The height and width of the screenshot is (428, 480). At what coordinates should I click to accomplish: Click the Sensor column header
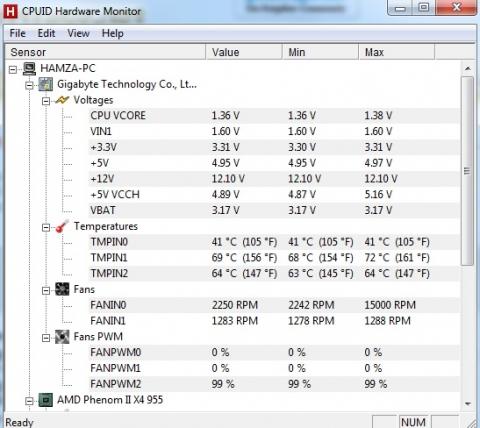coord(105,52)
